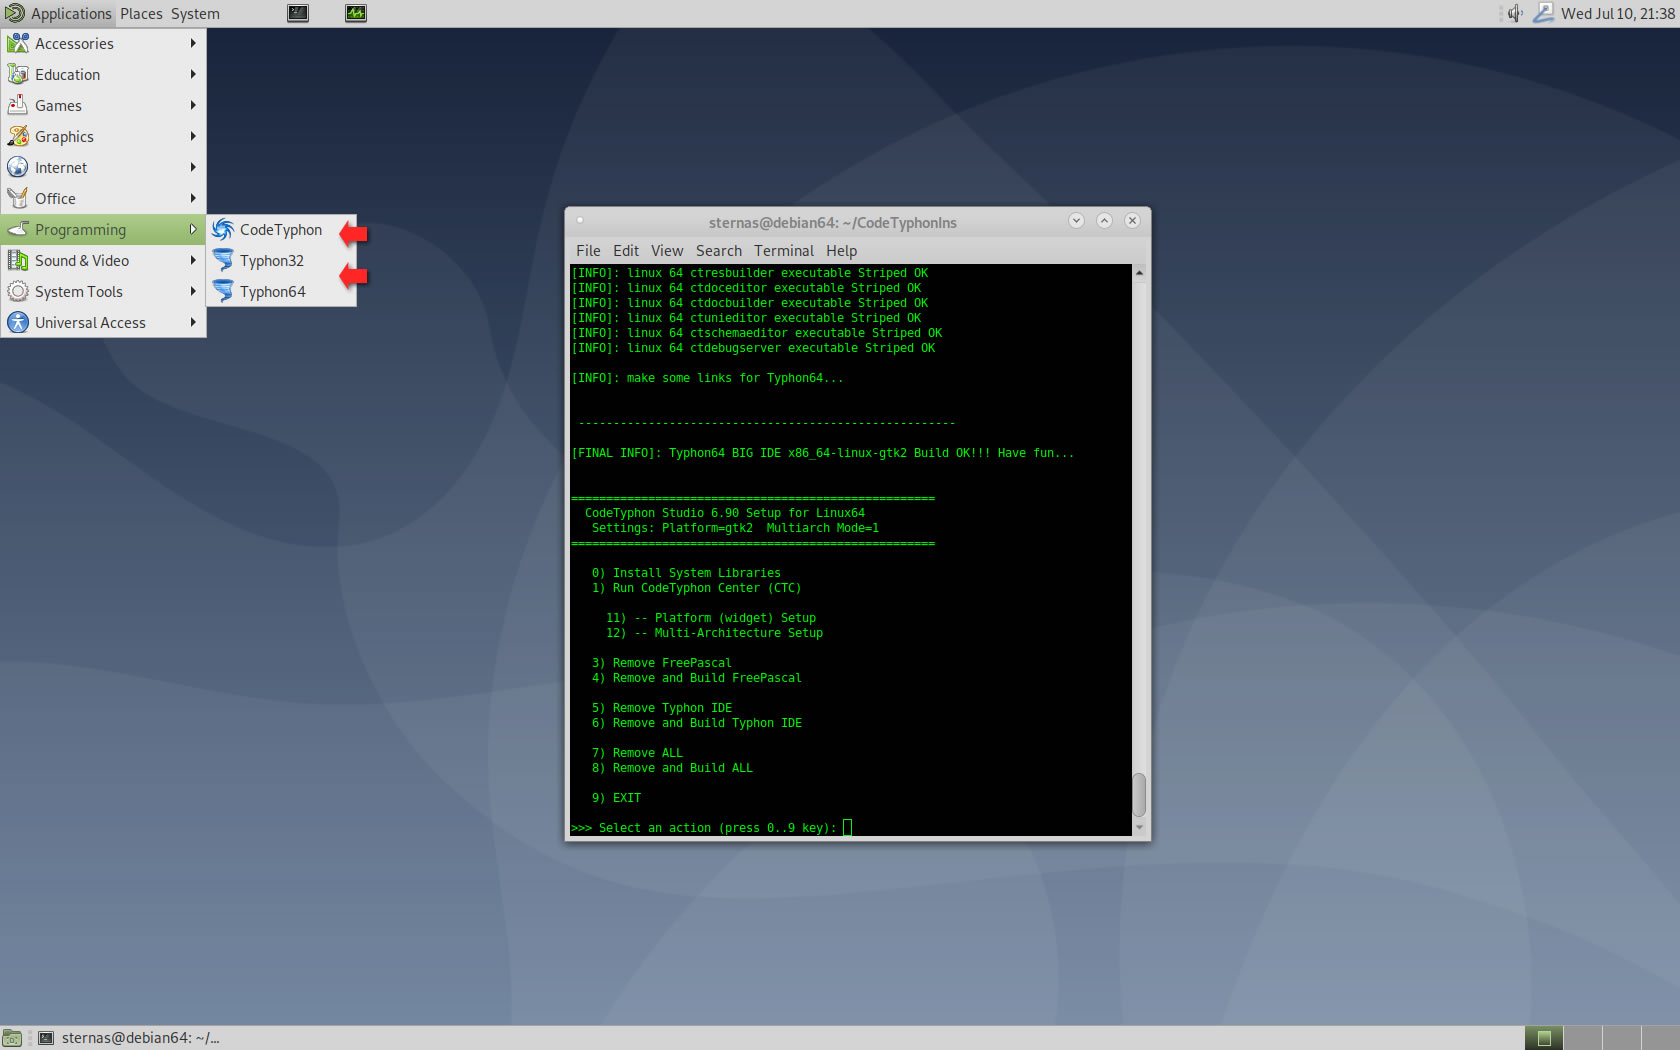The width and height of the screenshot is (1680, 1050).
Task: Click the '0) Install System Libraries' line
Action: 686,573
